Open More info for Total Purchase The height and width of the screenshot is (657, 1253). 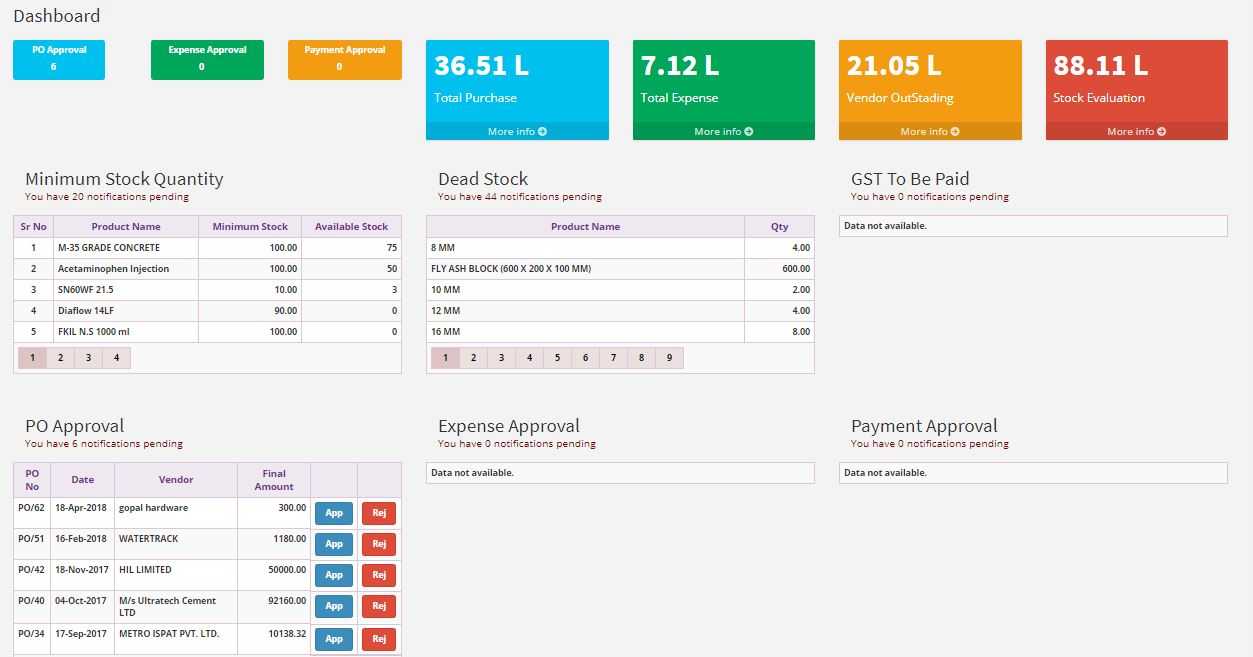(x=517, y=131)
